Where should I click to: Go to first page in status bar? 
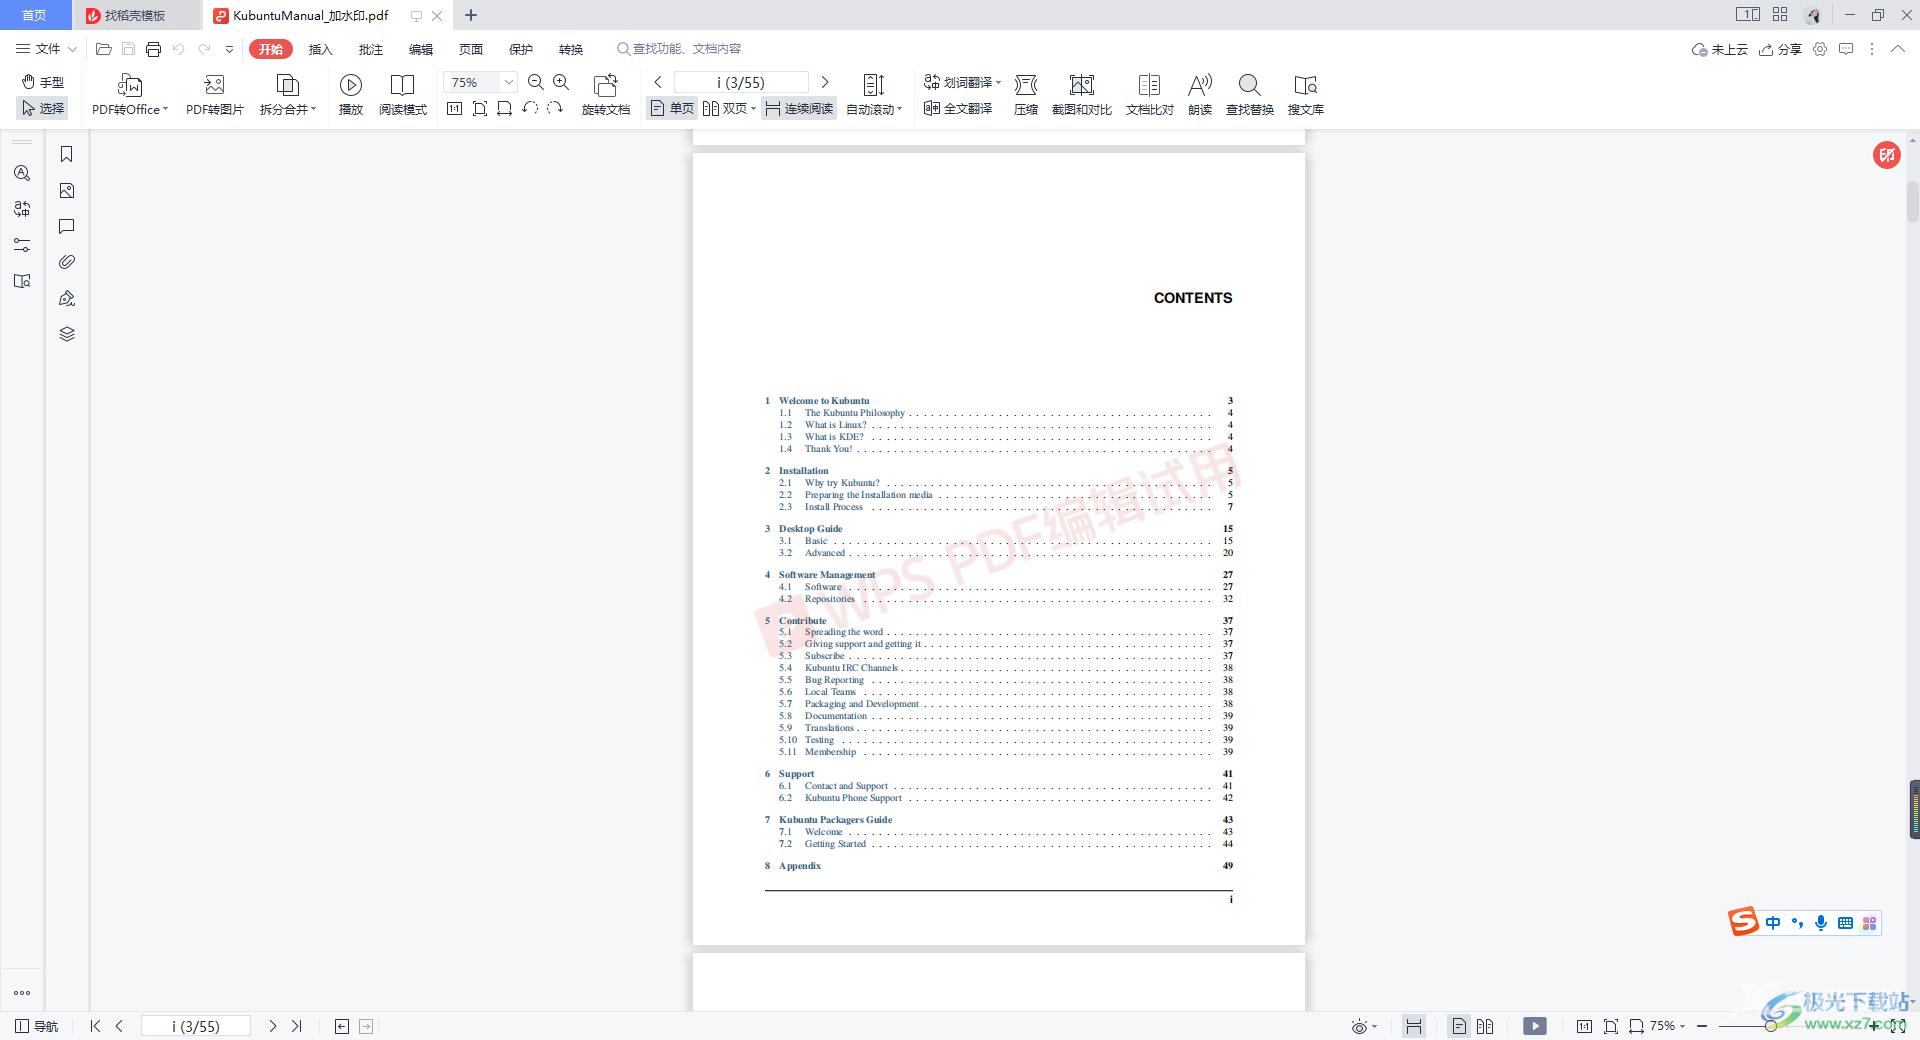pyautogui.click(x=95, y=1026)
